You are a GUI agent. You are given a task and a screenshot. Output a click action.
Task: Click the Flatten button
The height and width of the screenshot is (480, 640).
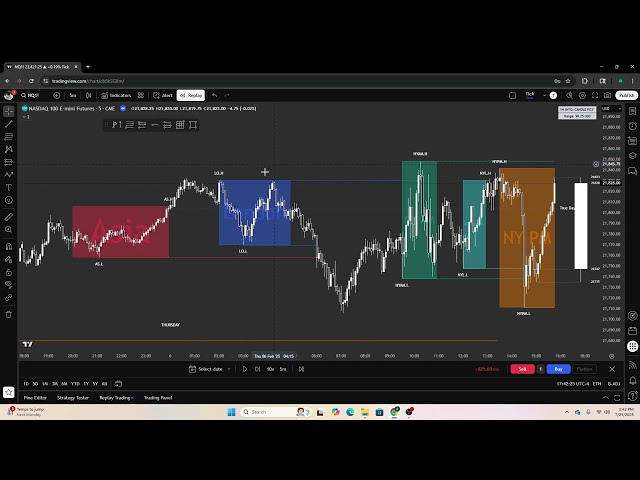point(584,369)
